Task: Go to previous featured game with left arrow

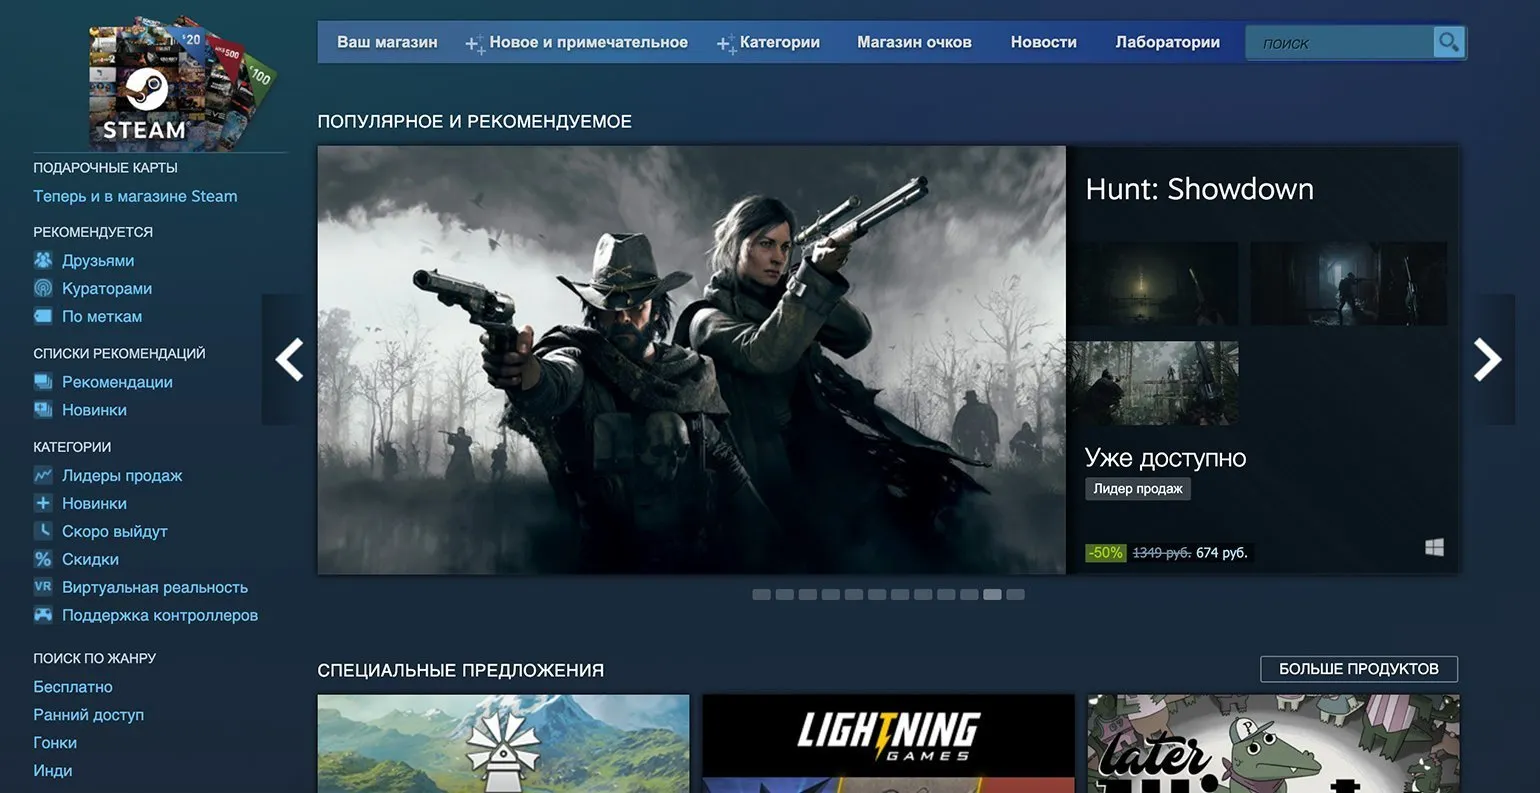Action: (289, 360)
